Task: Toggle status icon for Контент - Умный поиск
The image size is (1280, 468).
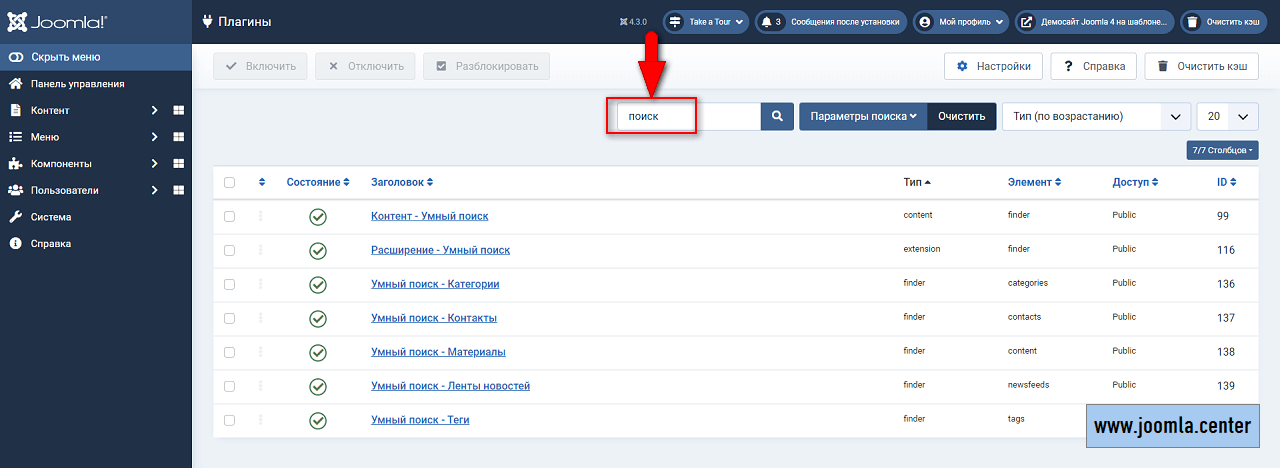Action: click(318, 216)
